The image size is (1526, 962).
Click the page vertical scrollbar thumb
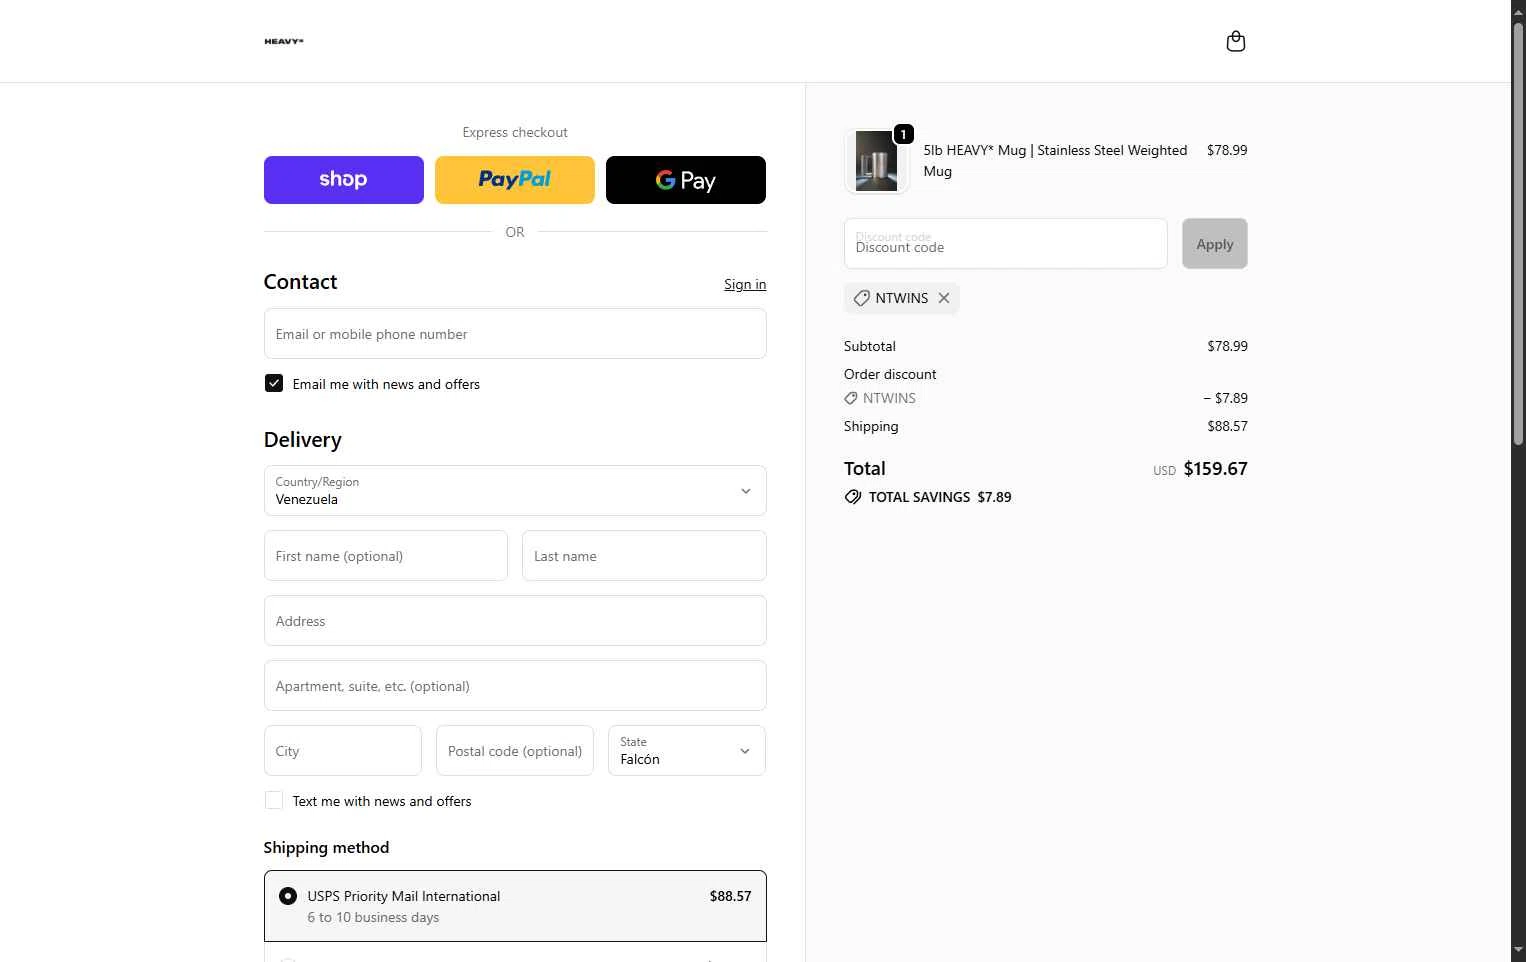[1518, 232]
